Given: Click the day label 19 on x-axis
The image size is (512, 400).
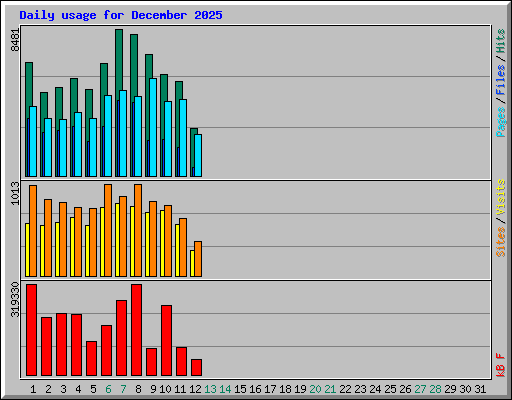Looking at the screenshot, I should 300,389.
